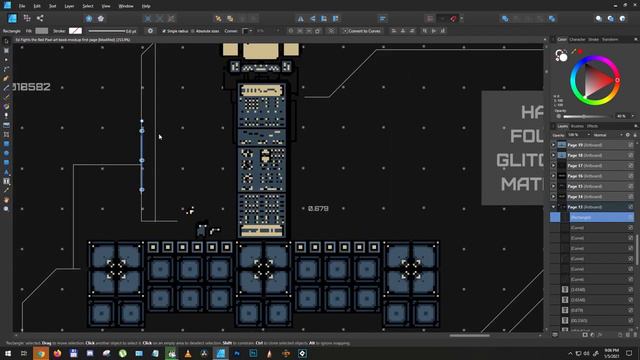Click the boolean Divide operation icon
640x360 pixels.
click(x=552, y=19)
